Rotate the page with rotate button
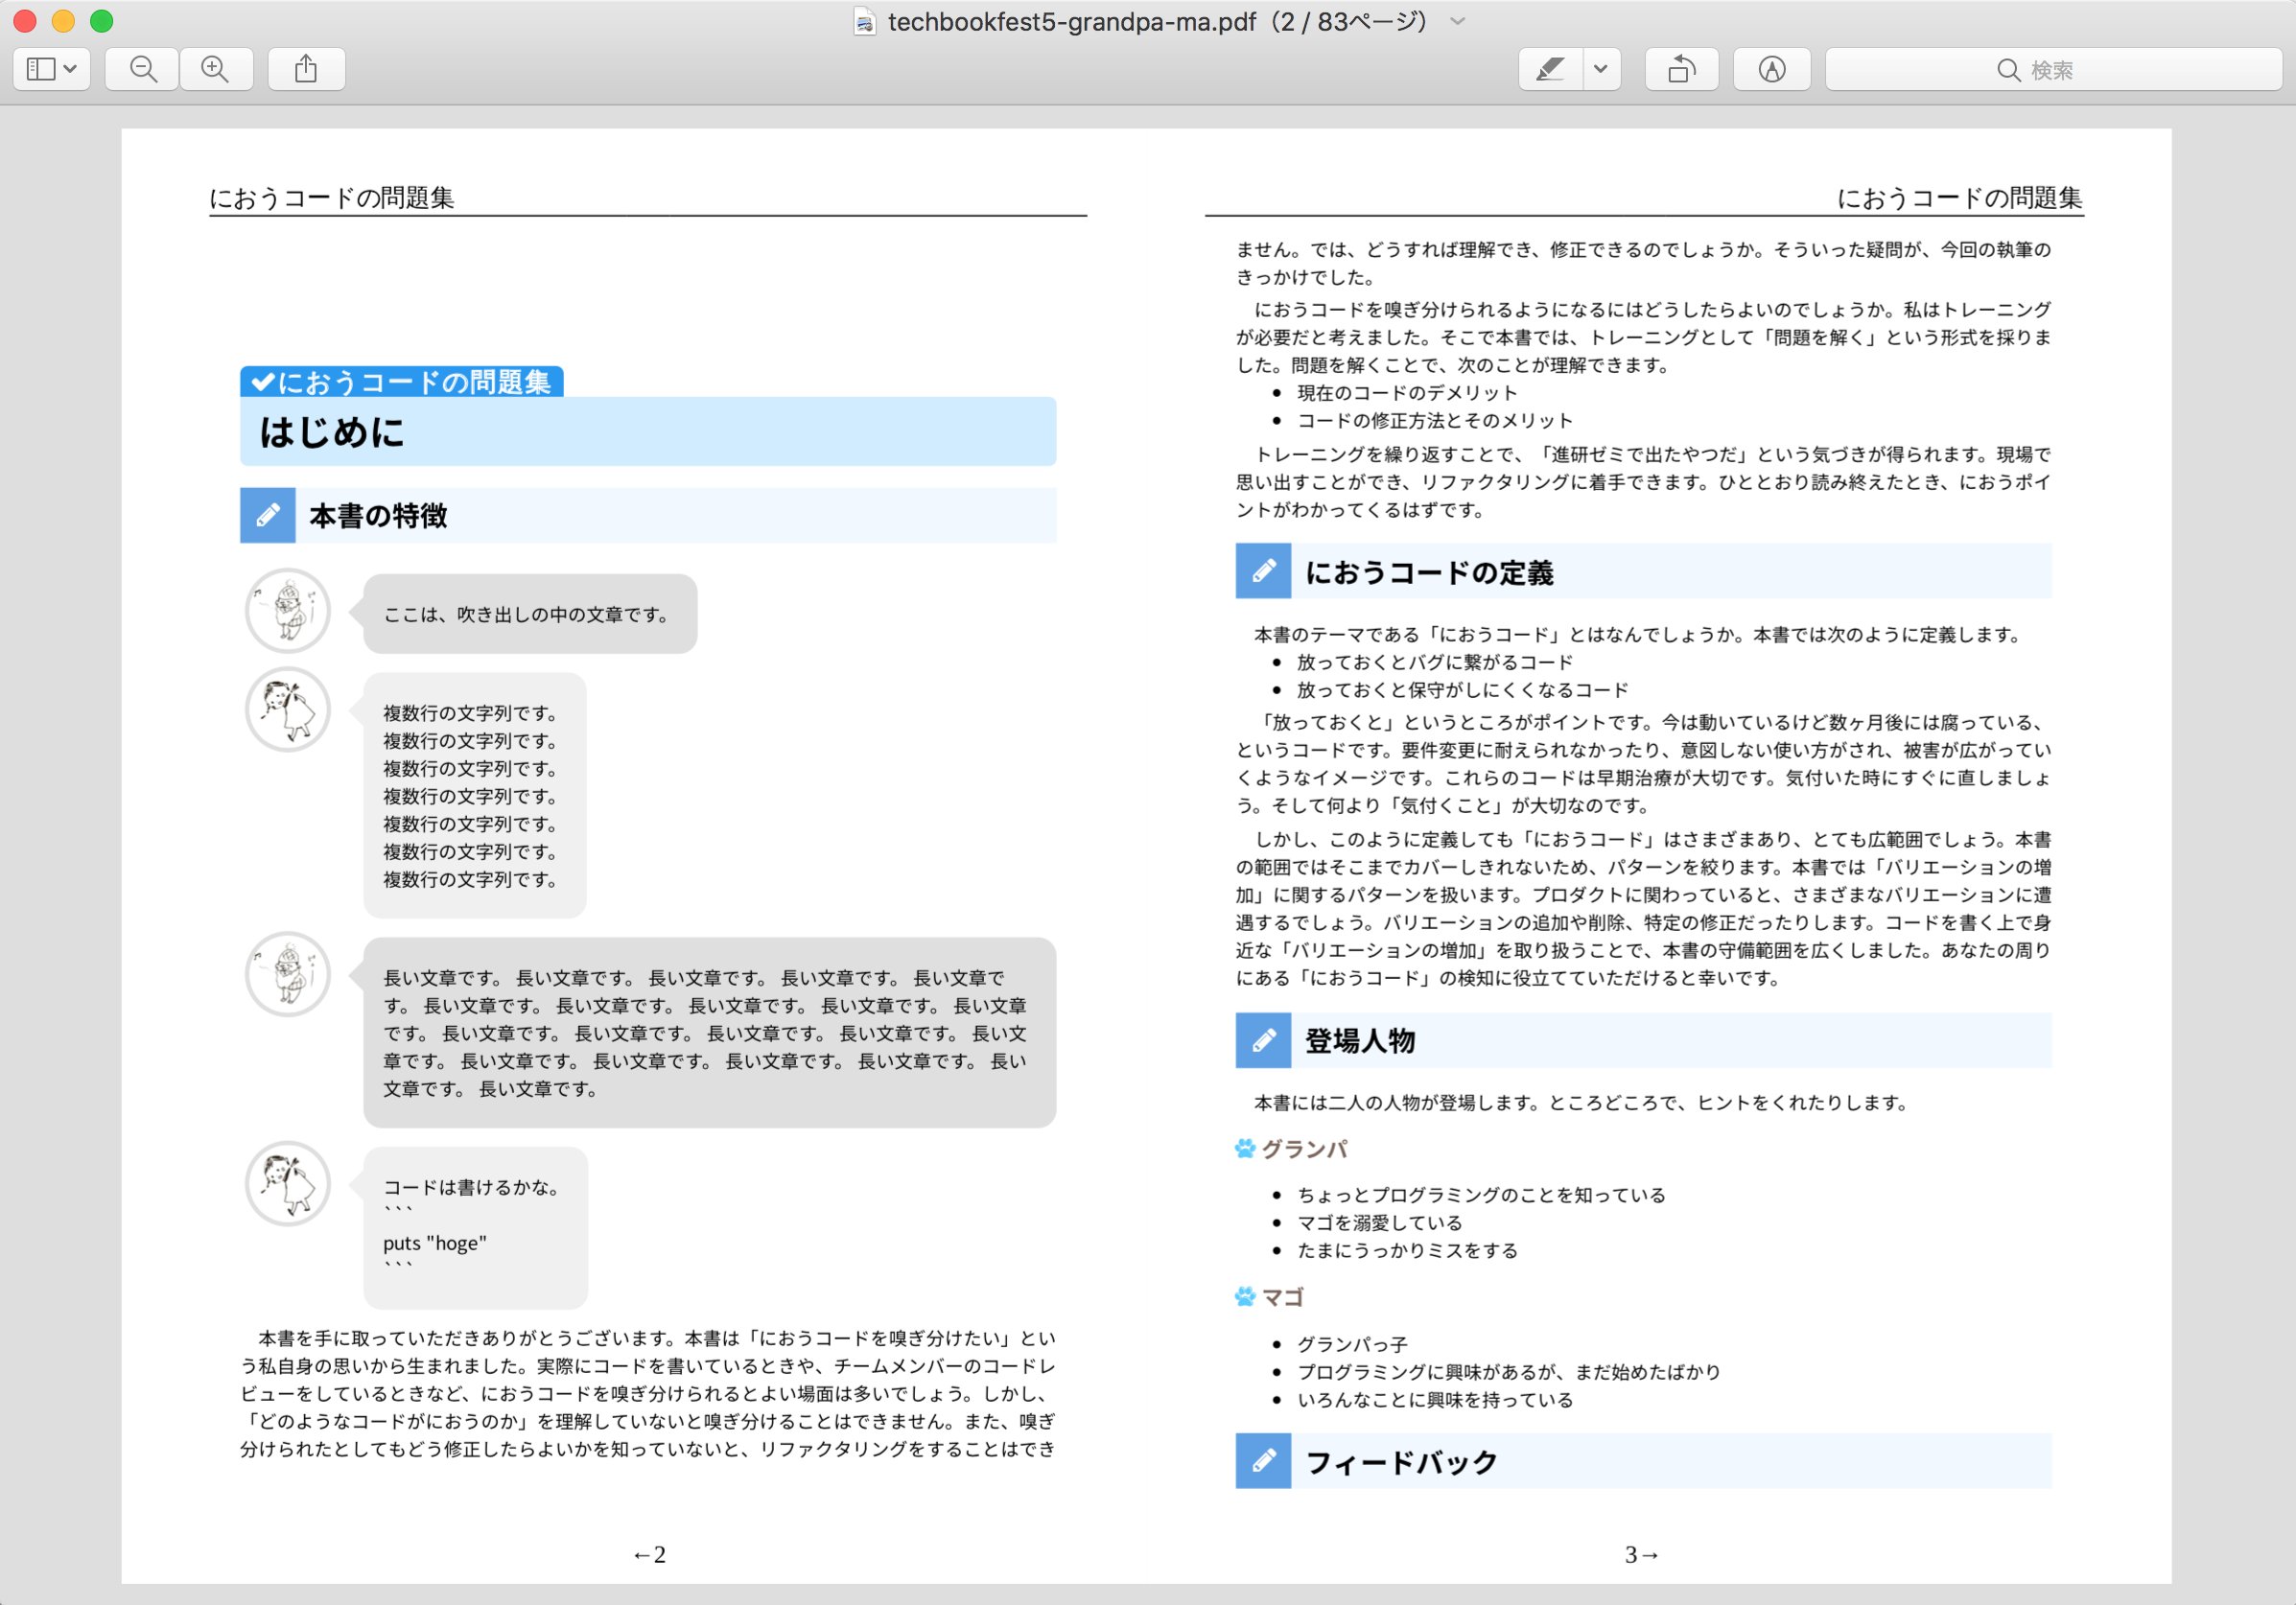The width and height of the screenshot is (2296, 1605). (1682, 69)
